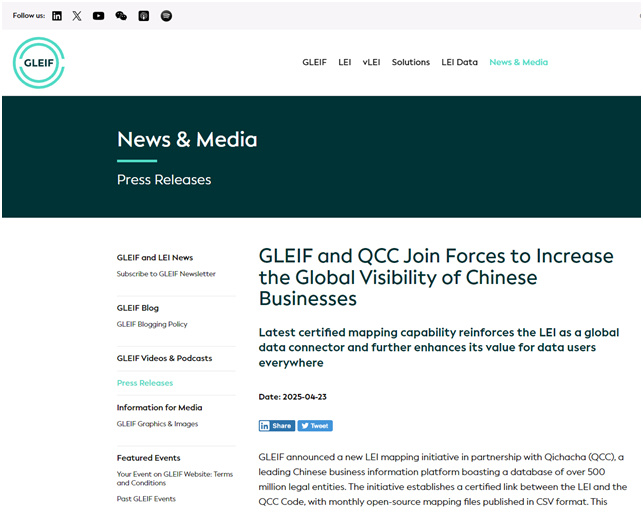The height and width of the screenshot is (512, 643).
Task: Open GLEIF Graphics & Images link
Action: [157, 424]
